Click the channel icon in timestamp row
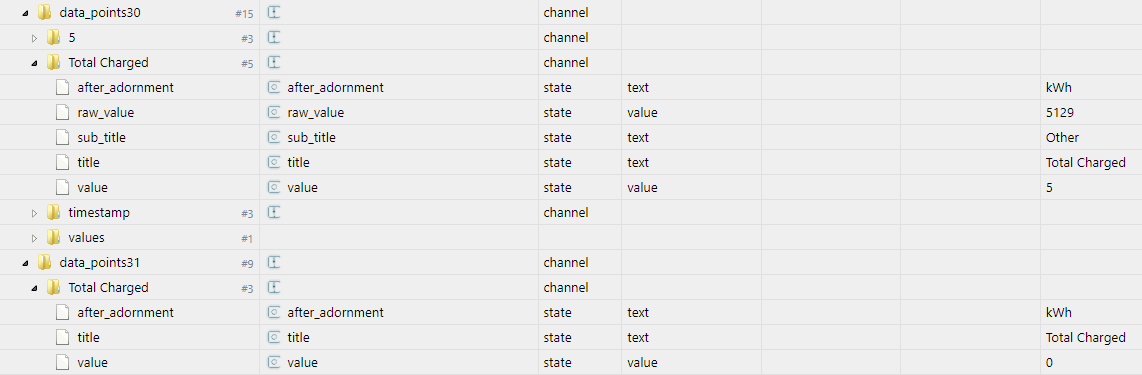 tap(275, 213)
